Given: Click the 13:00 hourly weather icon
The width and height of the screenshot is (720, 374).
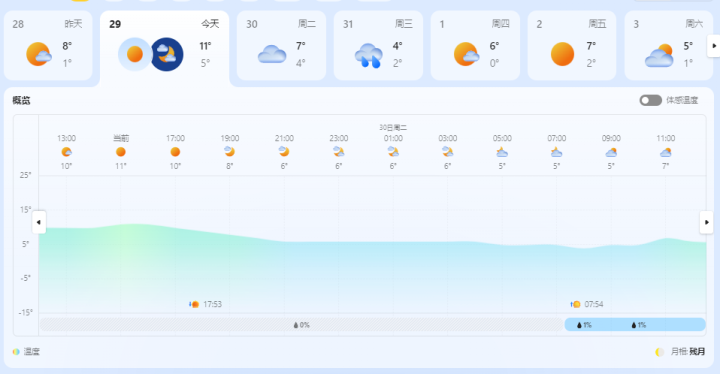Looking at the screenshot, I should 67,152.
